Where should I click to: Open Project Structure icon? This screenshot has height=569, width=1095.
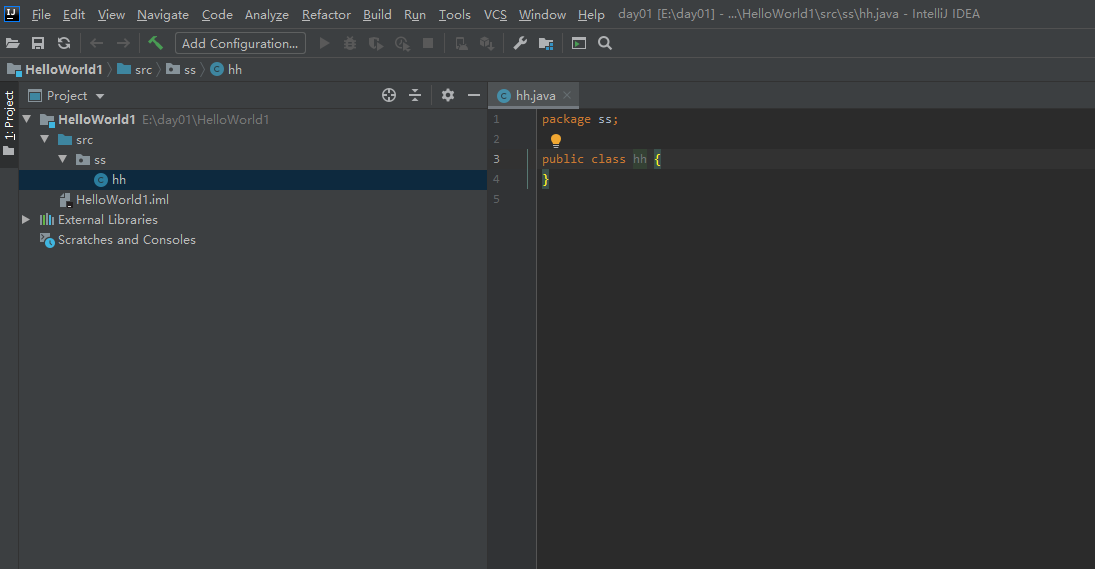coord(546,43)
